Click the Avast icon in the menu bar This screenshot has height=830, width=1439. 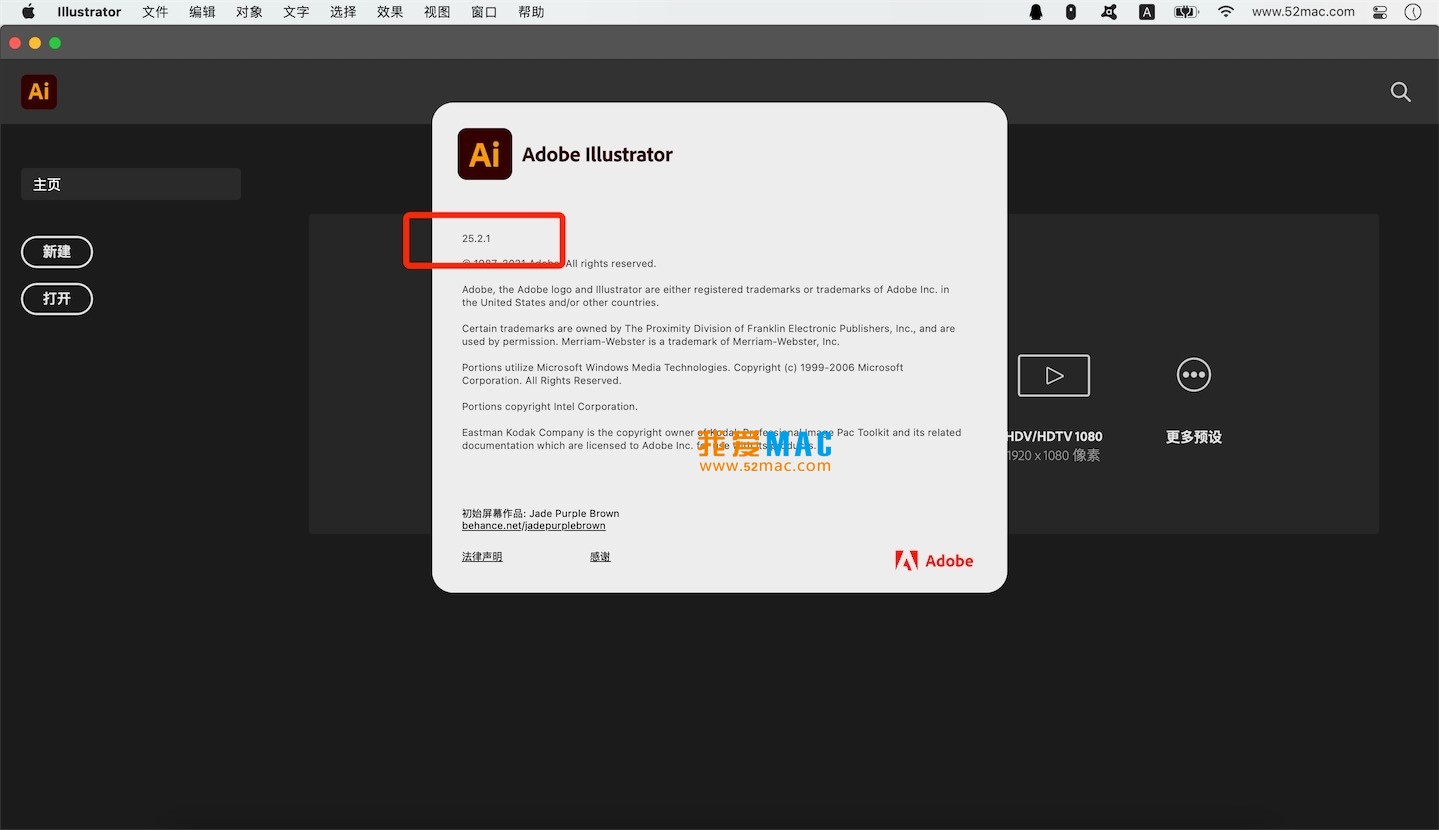pyautogui.click(x=1108, y=11)
